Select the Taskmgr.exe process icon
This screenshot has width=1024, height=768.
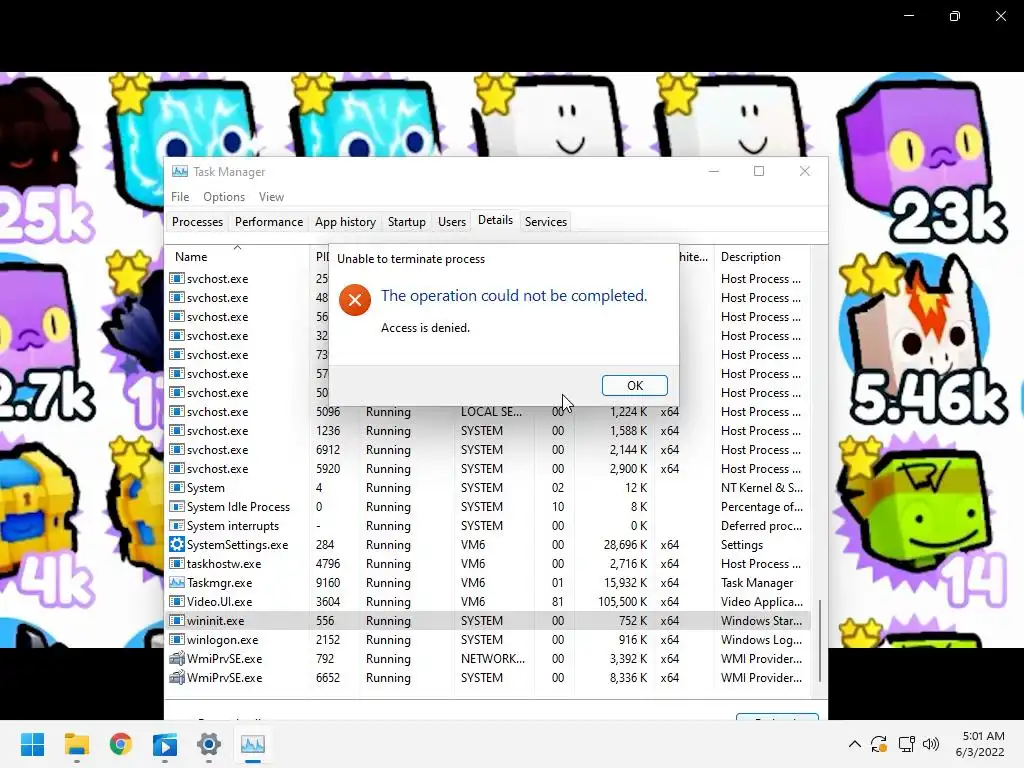(176, 582)
